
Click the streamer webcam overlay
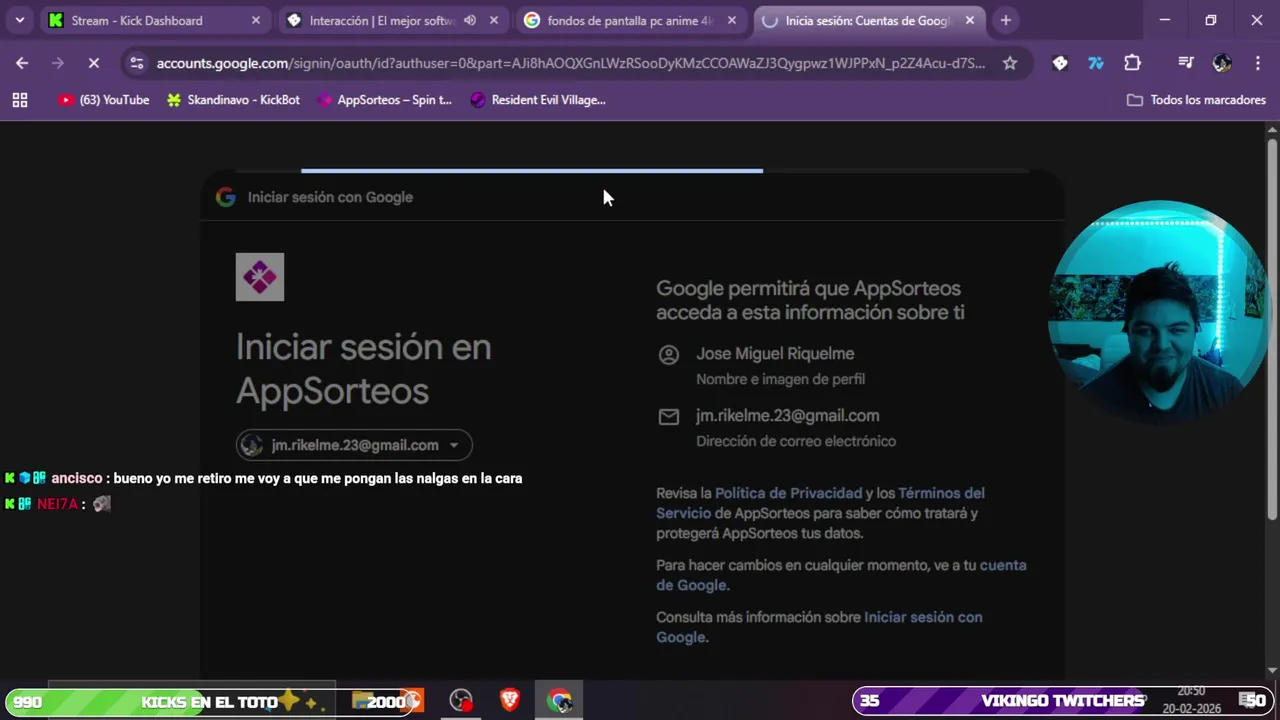coord(1157,313)
